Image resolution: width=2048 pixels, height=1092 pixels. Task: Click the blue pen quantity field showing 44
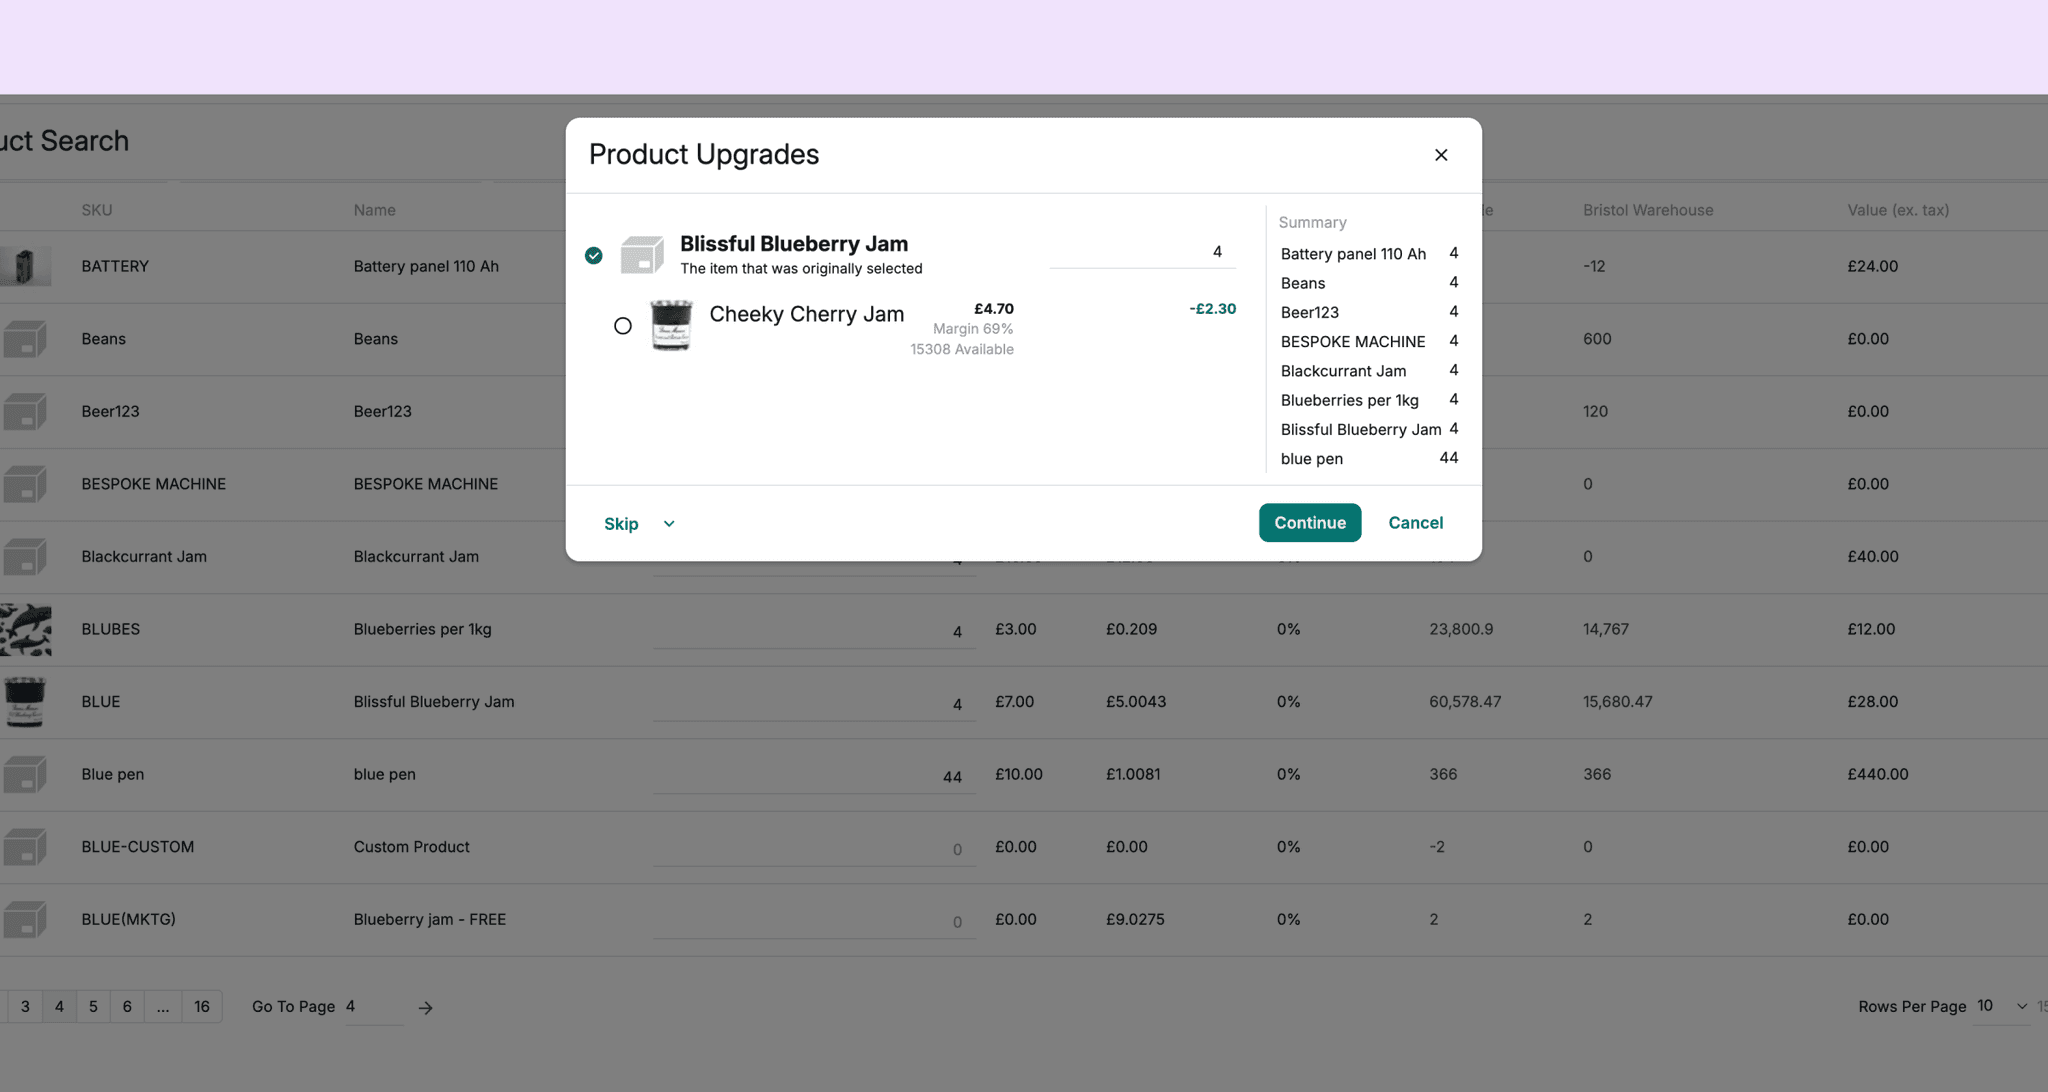(x=814, y=775)
